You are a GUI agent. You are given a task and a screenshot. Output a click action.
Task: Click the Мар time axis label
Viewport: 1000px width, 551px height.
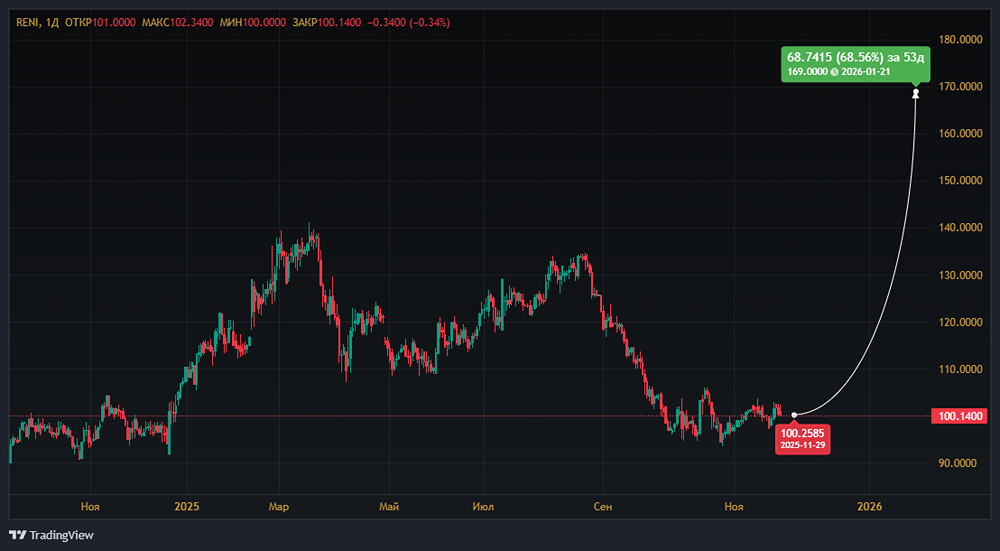coord(279,507)
